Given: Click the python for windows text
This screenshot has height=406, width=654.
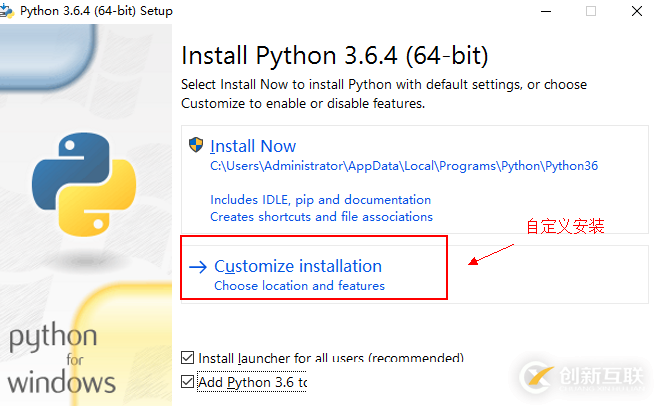Looking at the screenshot, I should (x=62, y=358).
